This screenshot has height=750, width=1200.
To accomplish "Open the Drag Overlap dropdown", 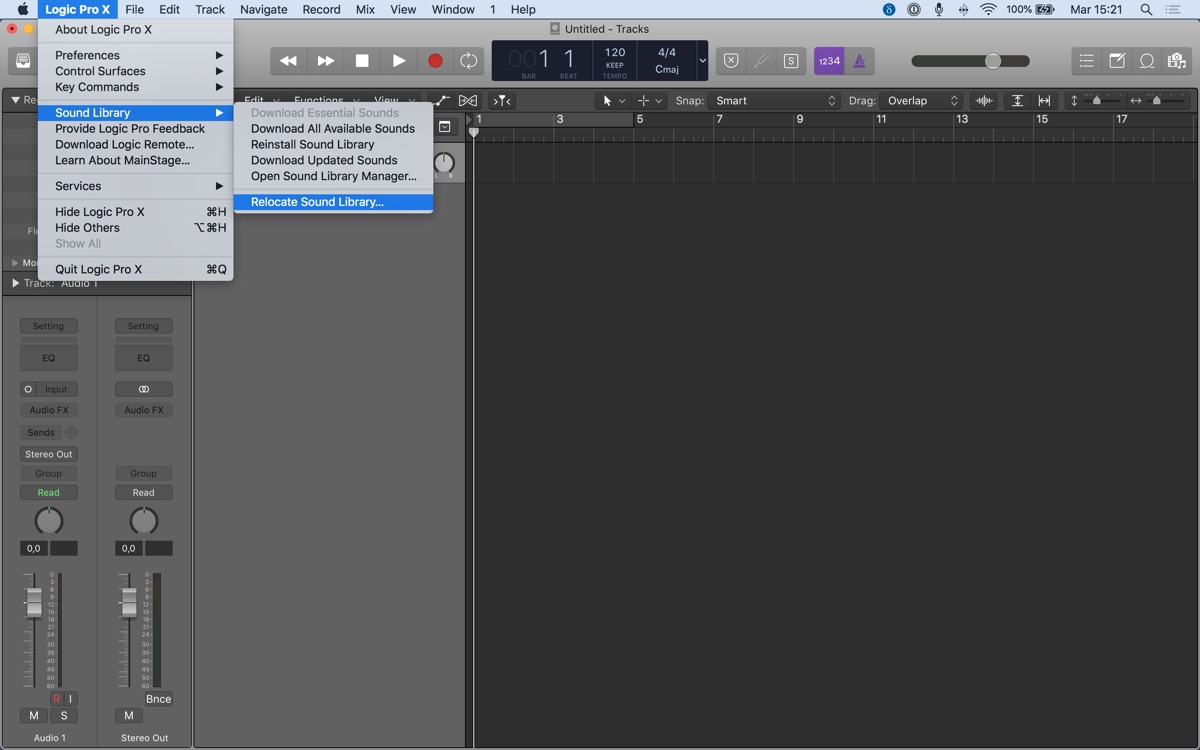I will pyautogui.click(x=920, y=101).
